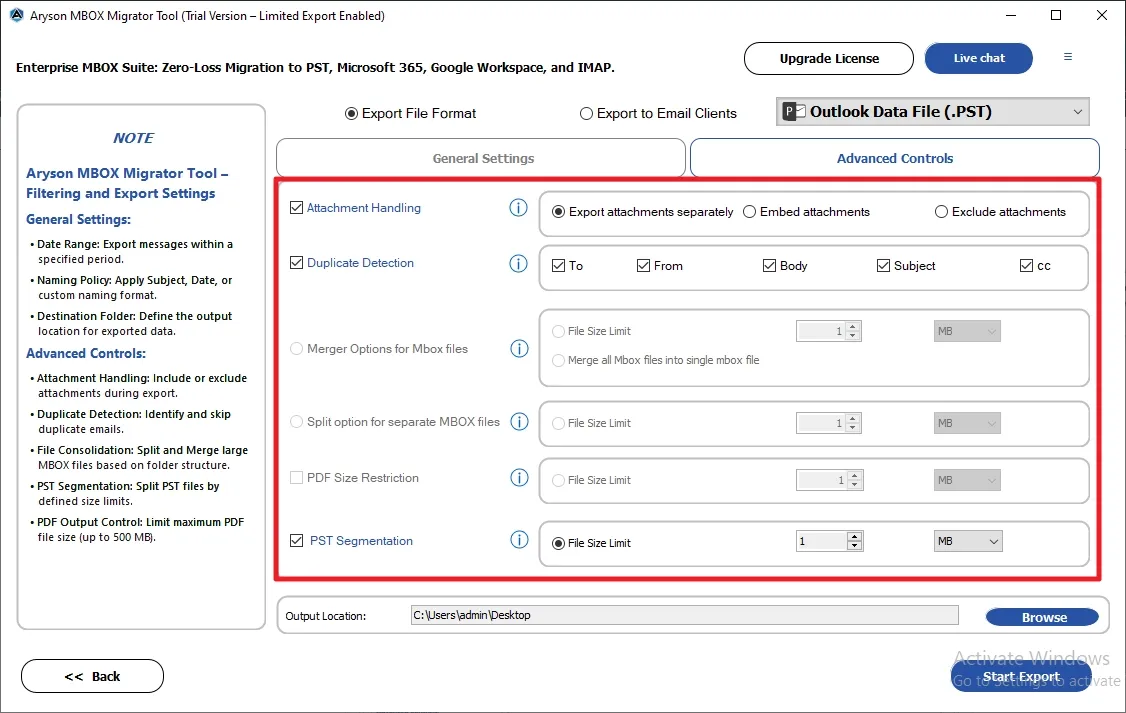Click Start Export button

[1020, 676]
